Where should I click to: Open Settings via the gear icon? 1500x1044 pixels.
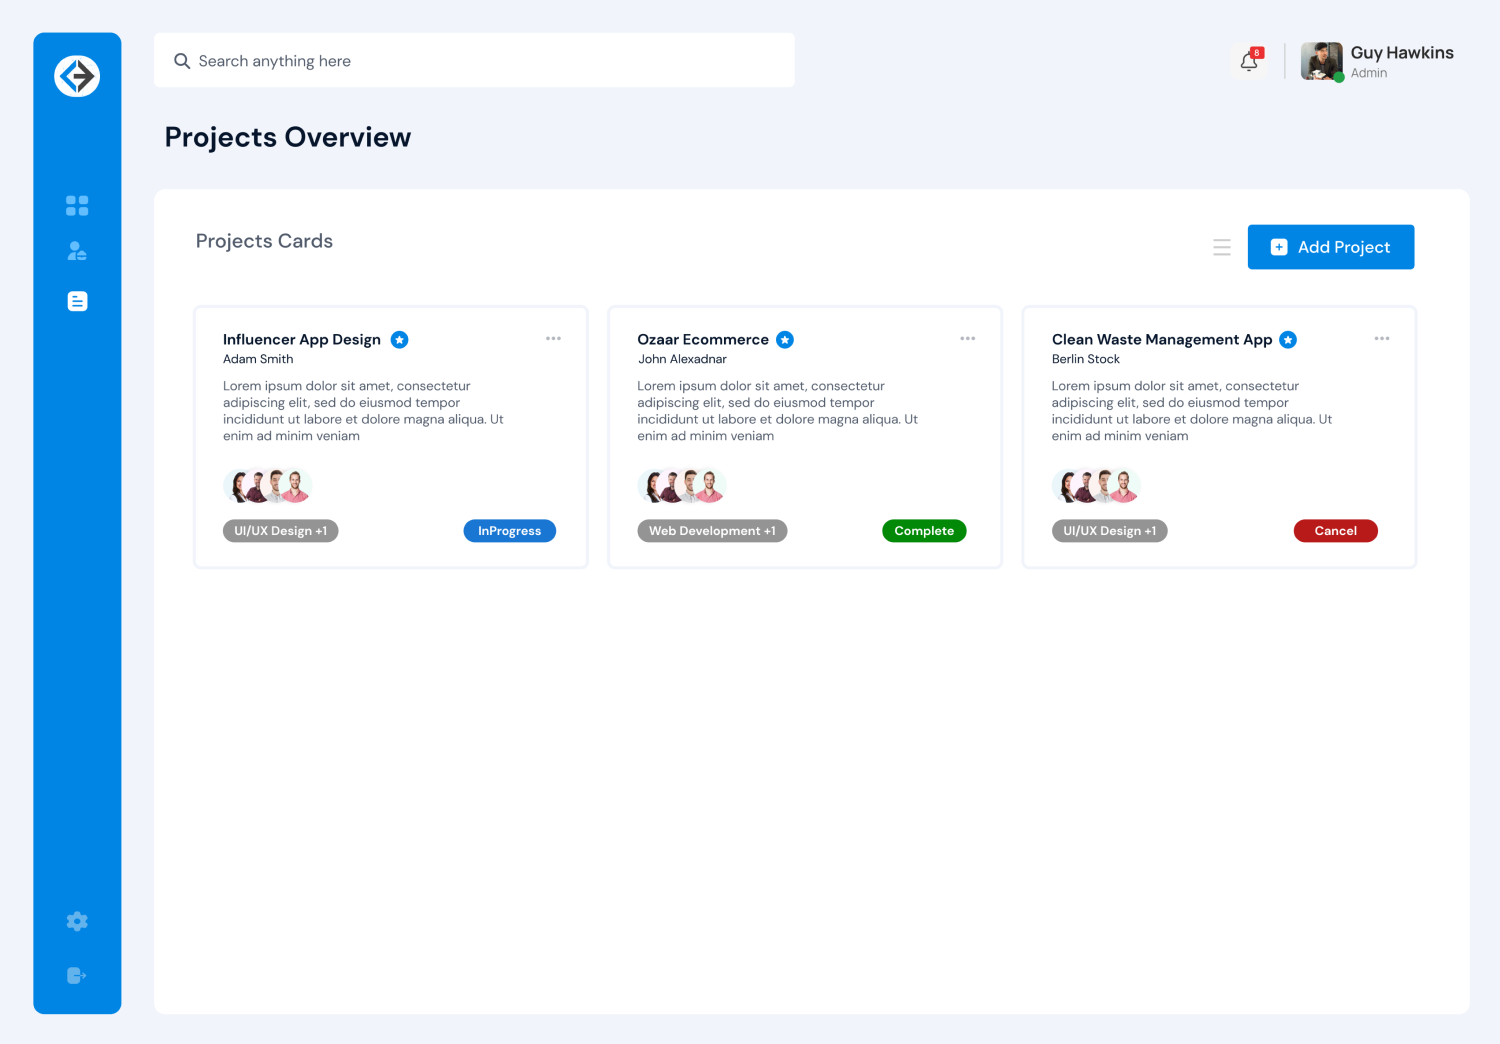(x=76, y=920)
